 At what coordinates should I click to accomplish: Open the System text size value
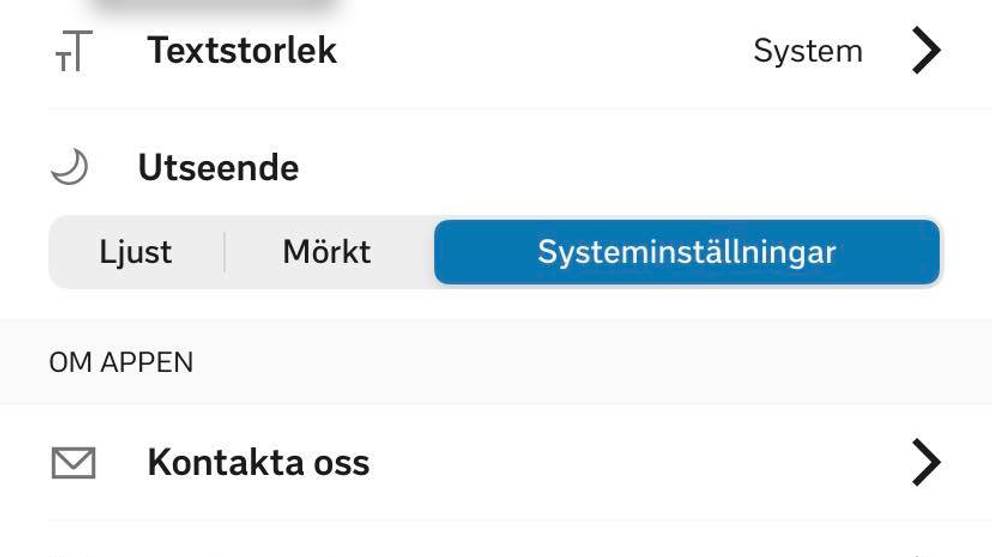[x=807, y=51]
